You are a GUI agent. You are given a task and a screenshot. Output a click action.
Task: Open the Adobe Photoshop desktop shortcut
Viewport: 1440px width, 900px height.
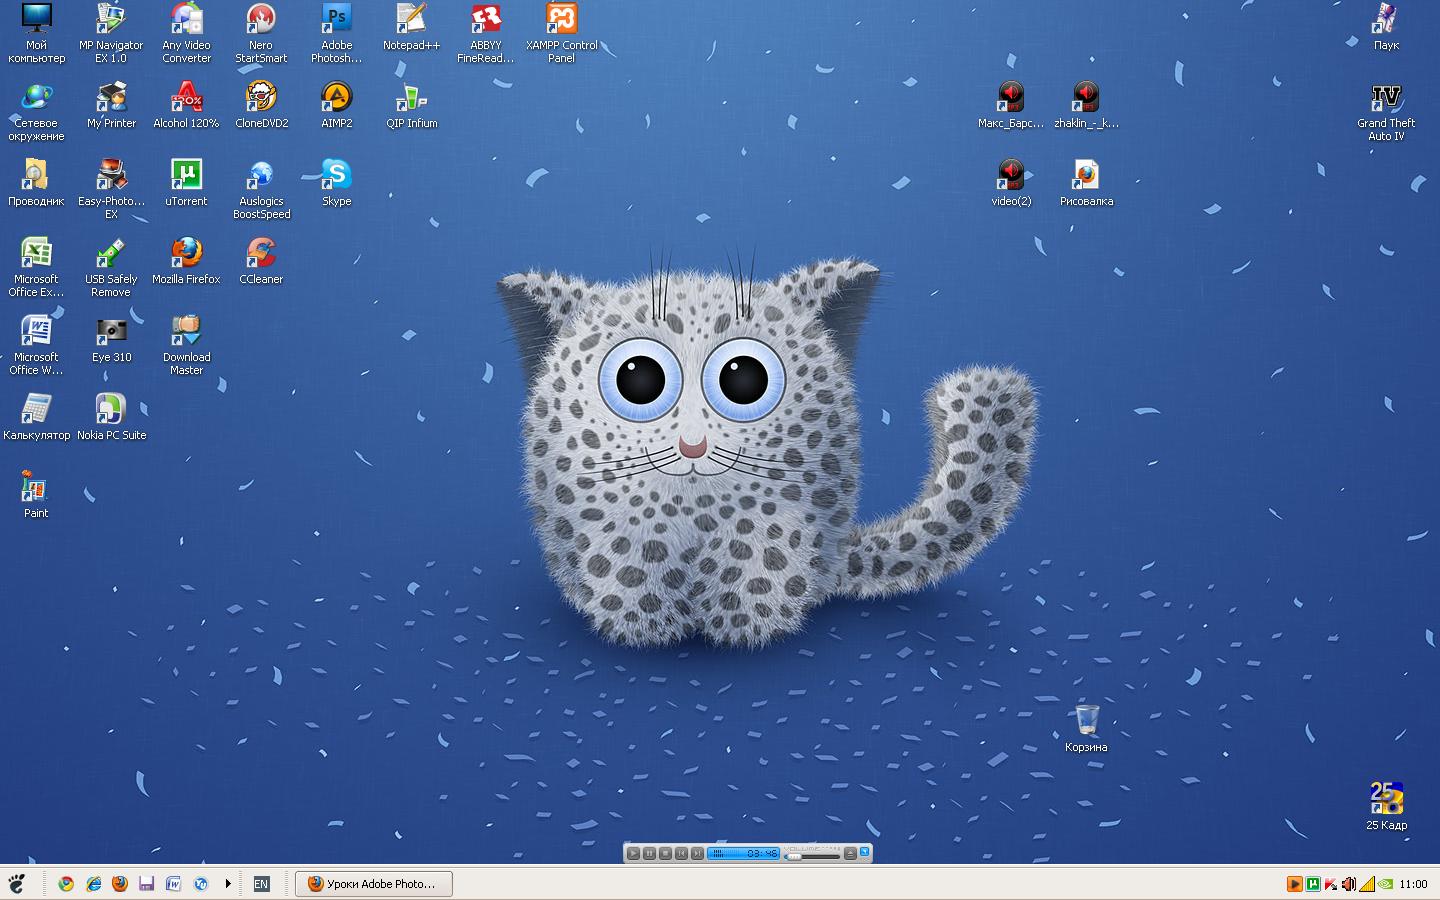click(x=336, y=19)
